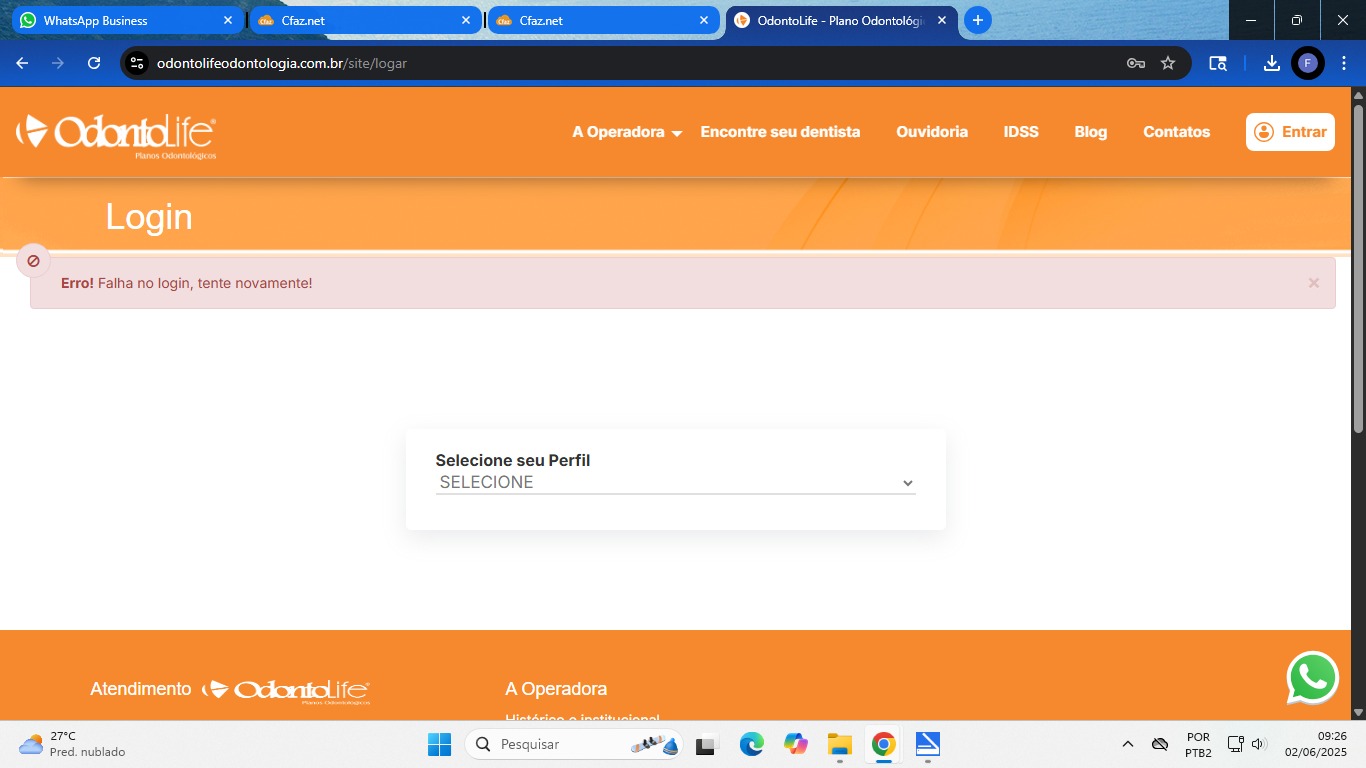This screenshot has height=768, width=1366.
Task: Open network and volume quick settings
Action: coord(1247,744)
